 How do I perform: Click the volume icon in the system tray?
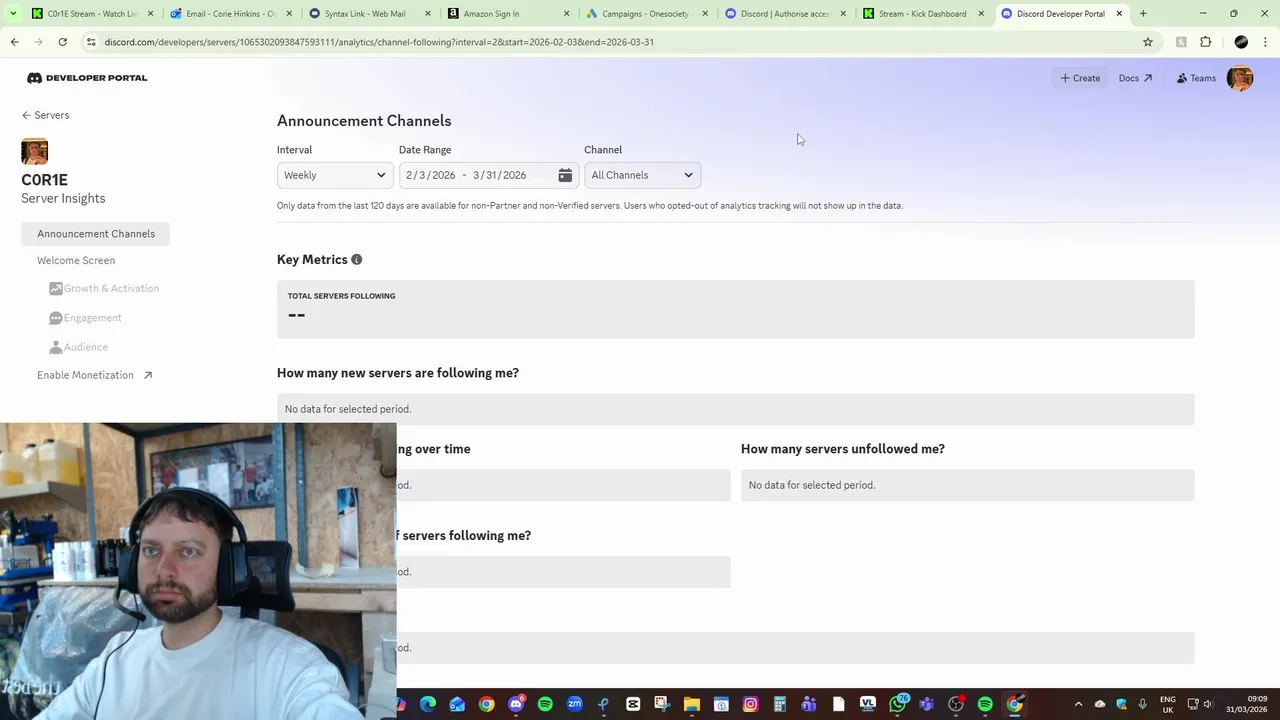[x=1207, y=704]
